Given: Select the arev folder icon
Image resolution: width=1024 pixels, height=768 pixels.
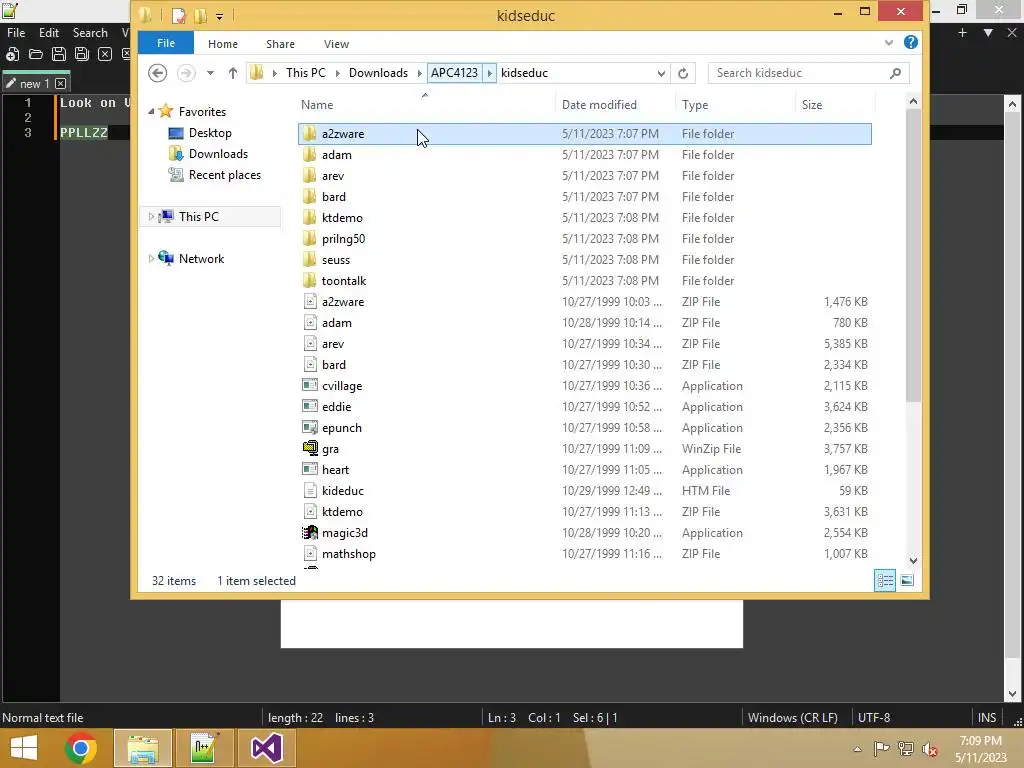Looking at the screenshot, I should (310, 176).
